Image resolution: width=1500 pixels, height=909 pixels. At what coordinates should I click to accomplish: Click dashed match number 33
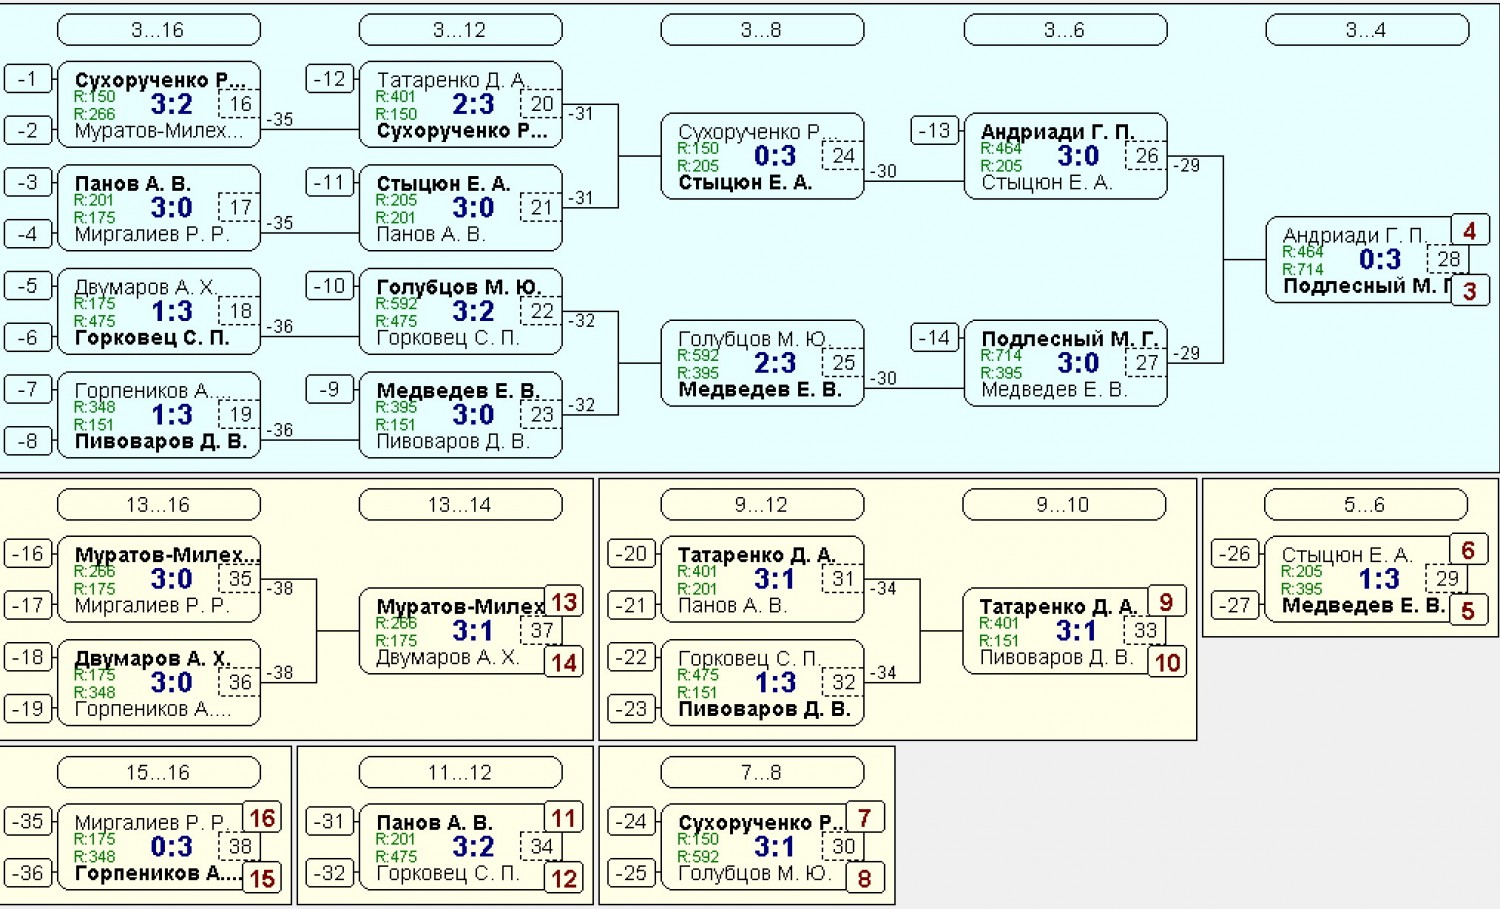[1145, 631]
